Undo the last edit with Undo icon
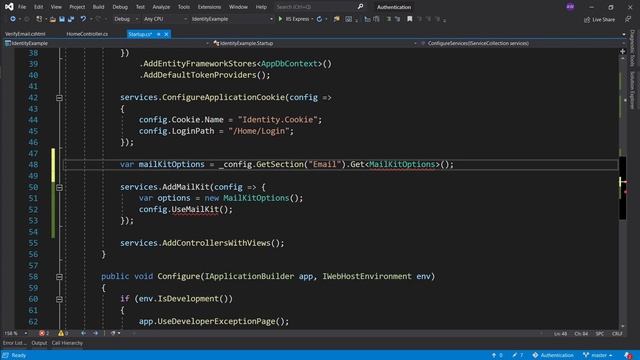This screenshot has height=360, width=640. click(x=83, y=19)
